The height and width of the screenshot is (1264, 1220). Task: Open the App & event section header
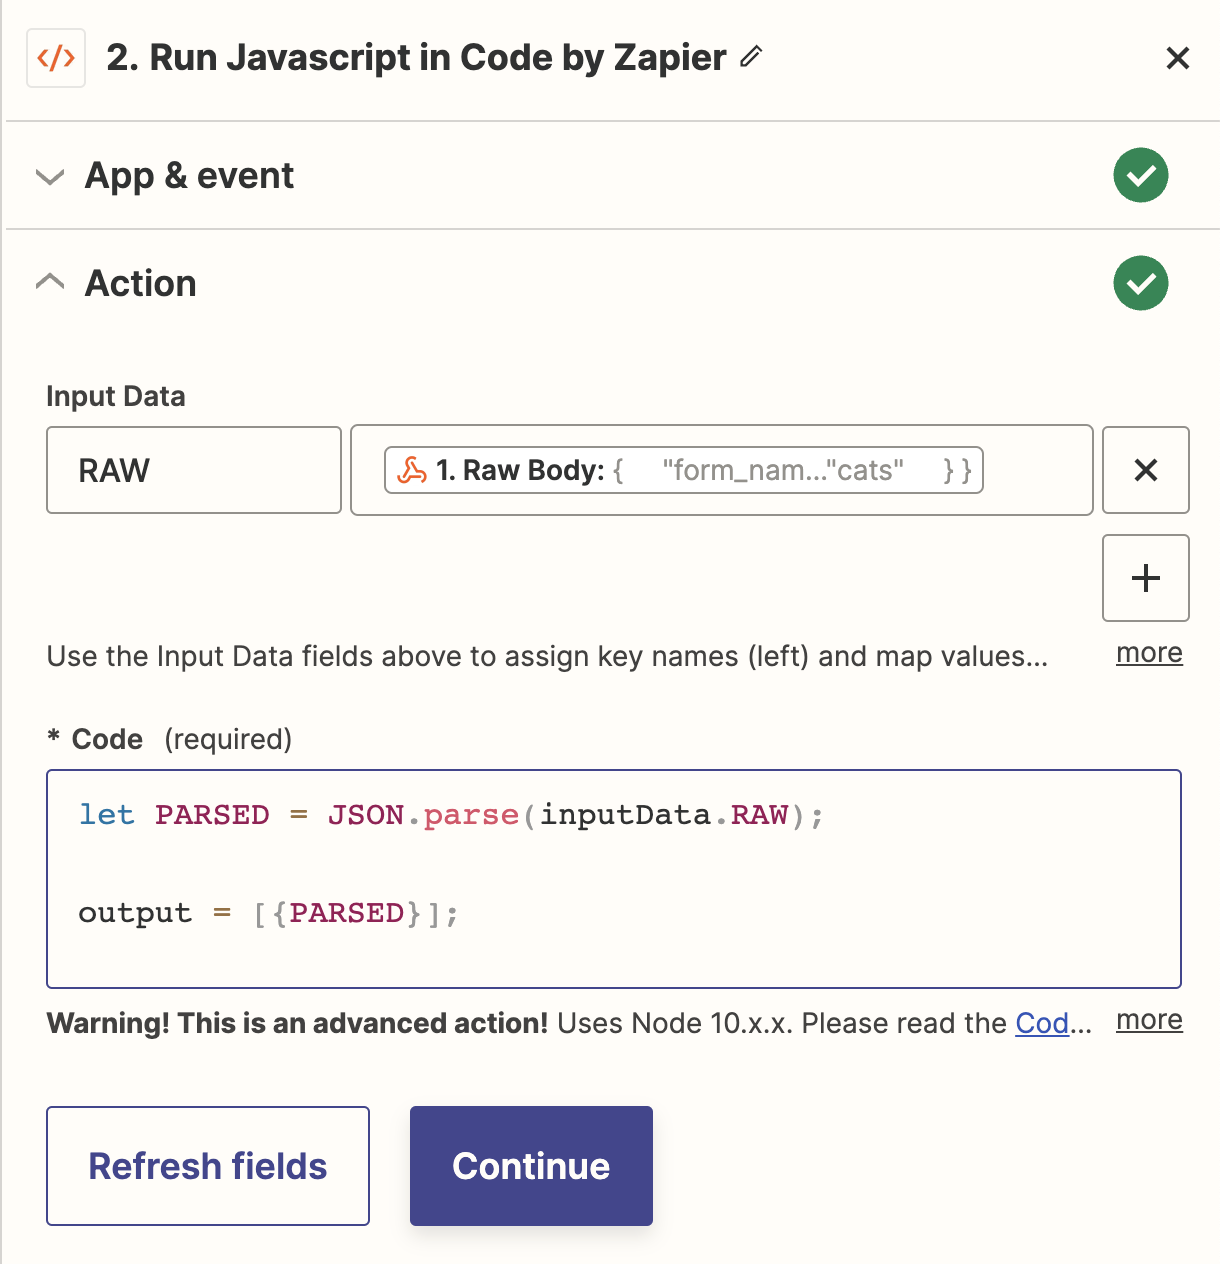pos(190,176)
